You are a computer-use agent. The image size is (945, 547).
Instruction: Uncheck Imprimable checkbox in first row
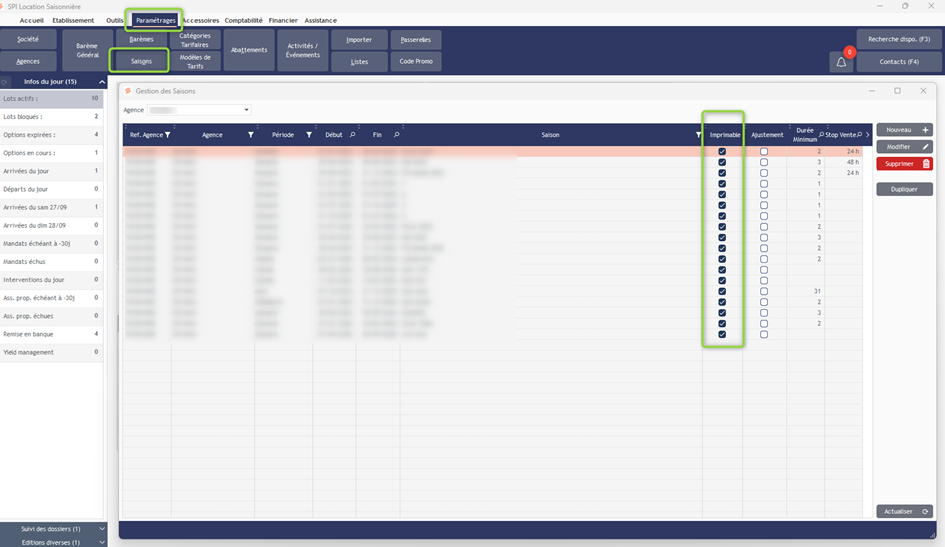(x=722, y=152)
